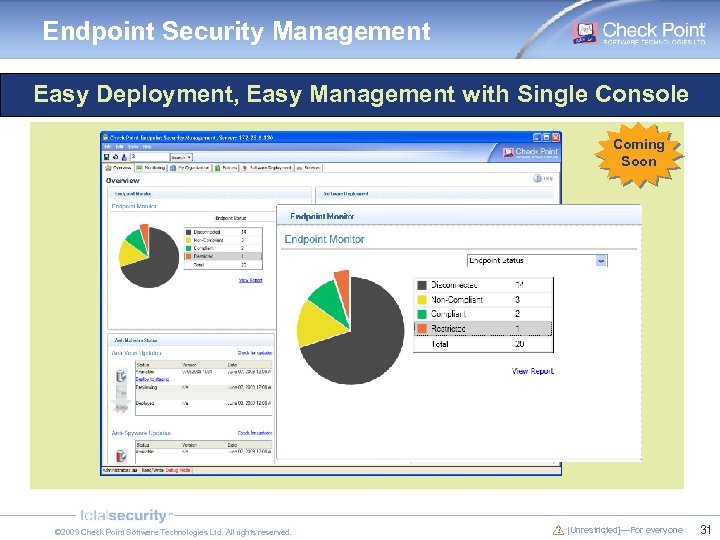Screen dimensions: 720x540
Task: Click the warning triangle icon in the slide footer
Action: (x=558, y=529)
